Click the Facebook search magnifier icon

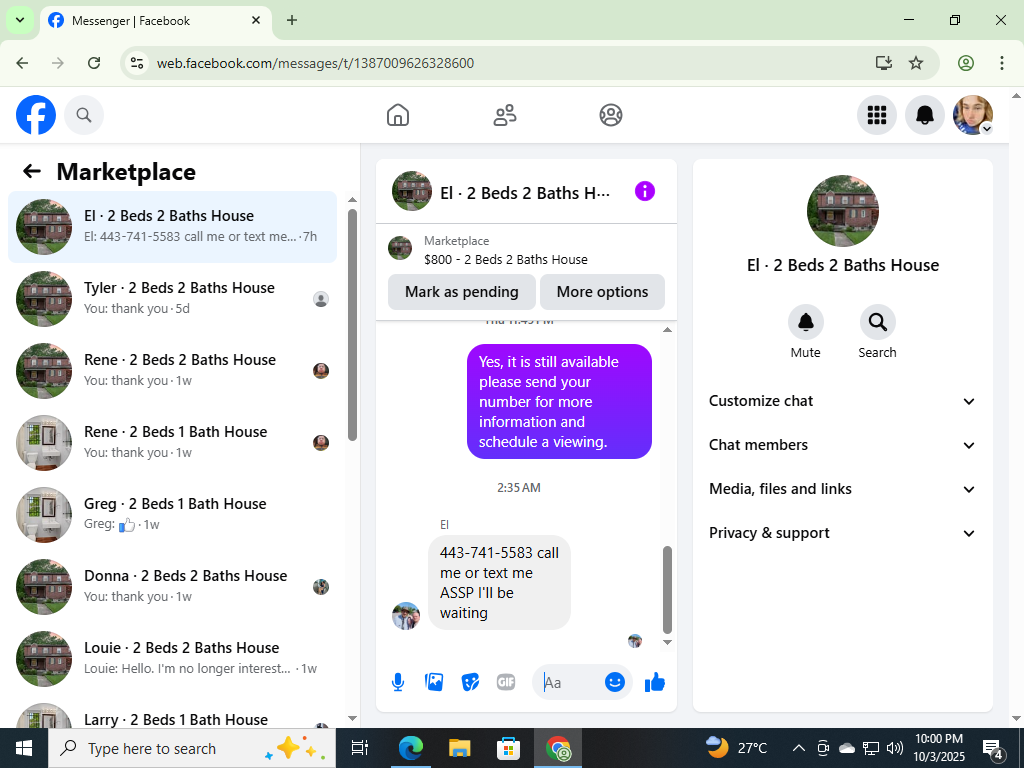click(x=84, y=115)
